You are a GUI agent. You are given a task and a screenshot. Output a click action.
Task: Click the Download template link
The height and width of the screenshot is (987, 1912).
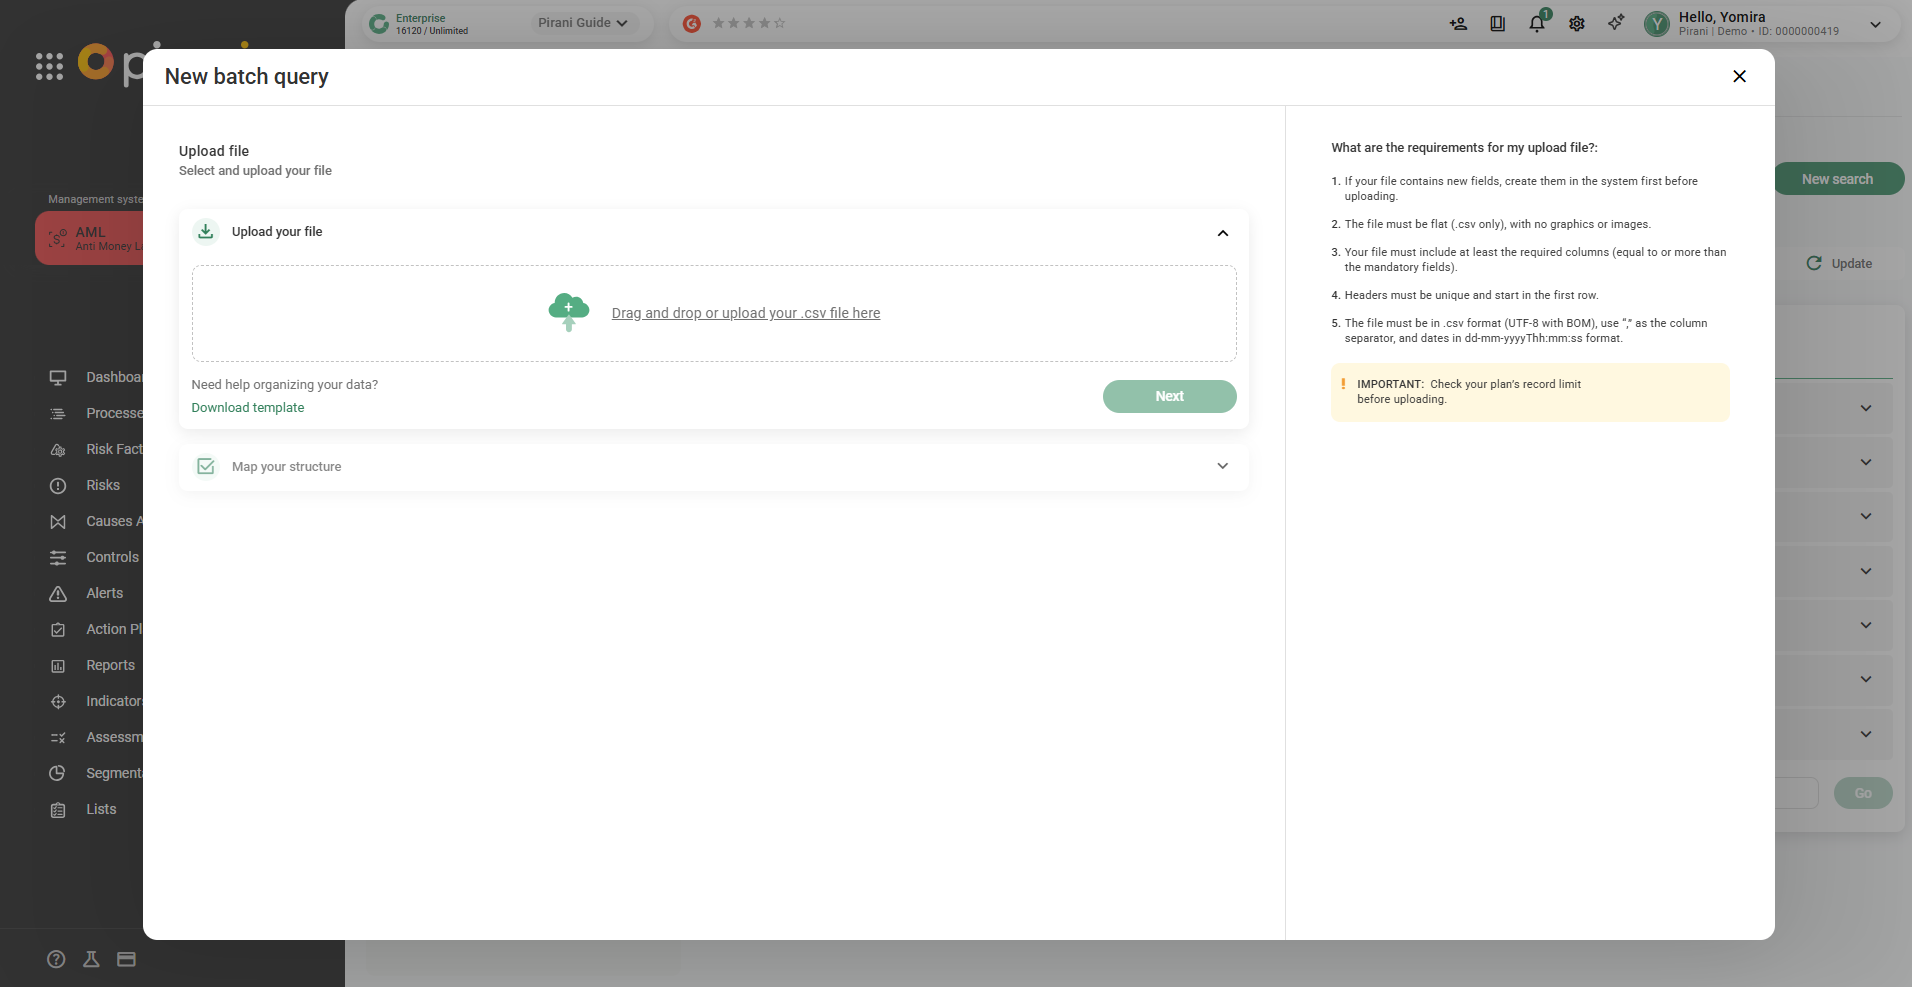pyautogui.click(x=248, y=408)
